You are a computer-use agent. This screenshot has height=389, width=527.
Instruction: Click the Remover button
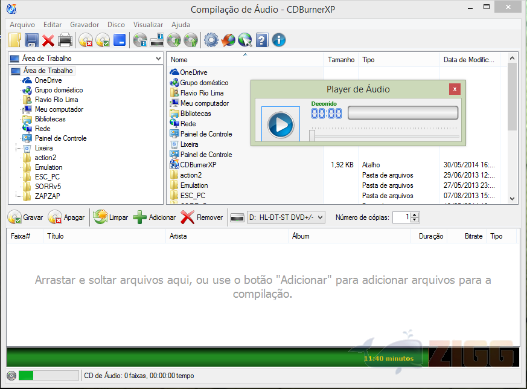pos(202,218)
